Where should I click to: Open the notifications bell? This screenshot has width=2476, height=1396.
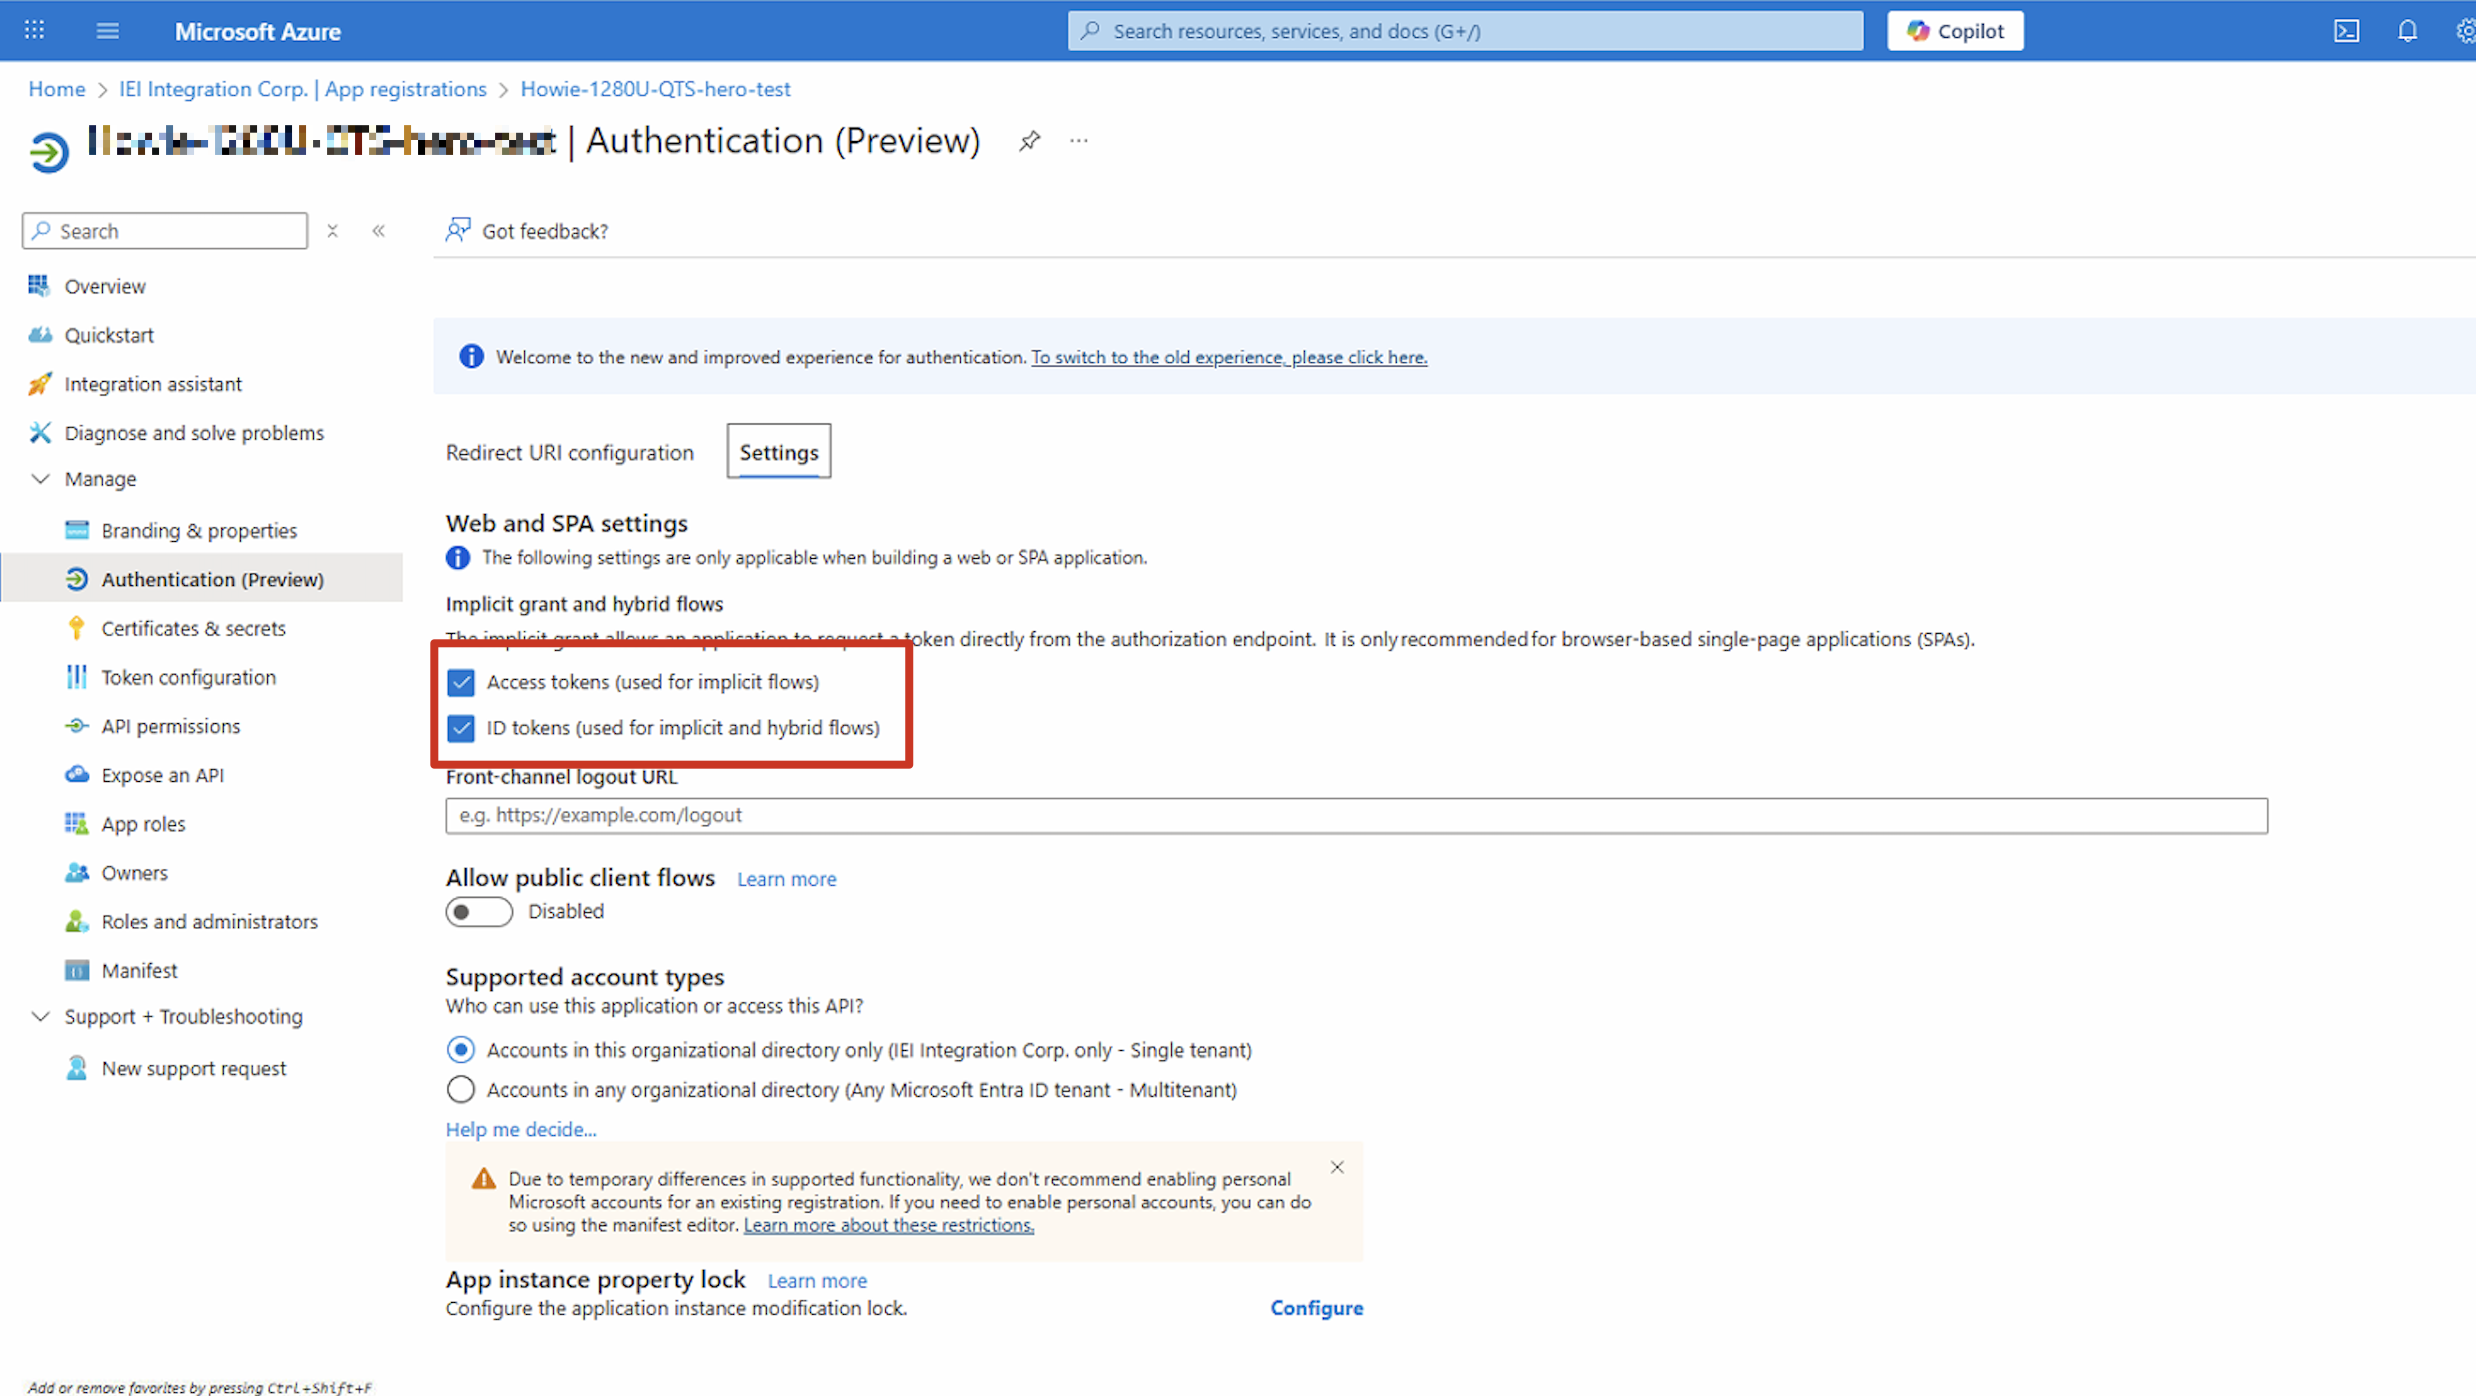click(x=2407, y=31)
